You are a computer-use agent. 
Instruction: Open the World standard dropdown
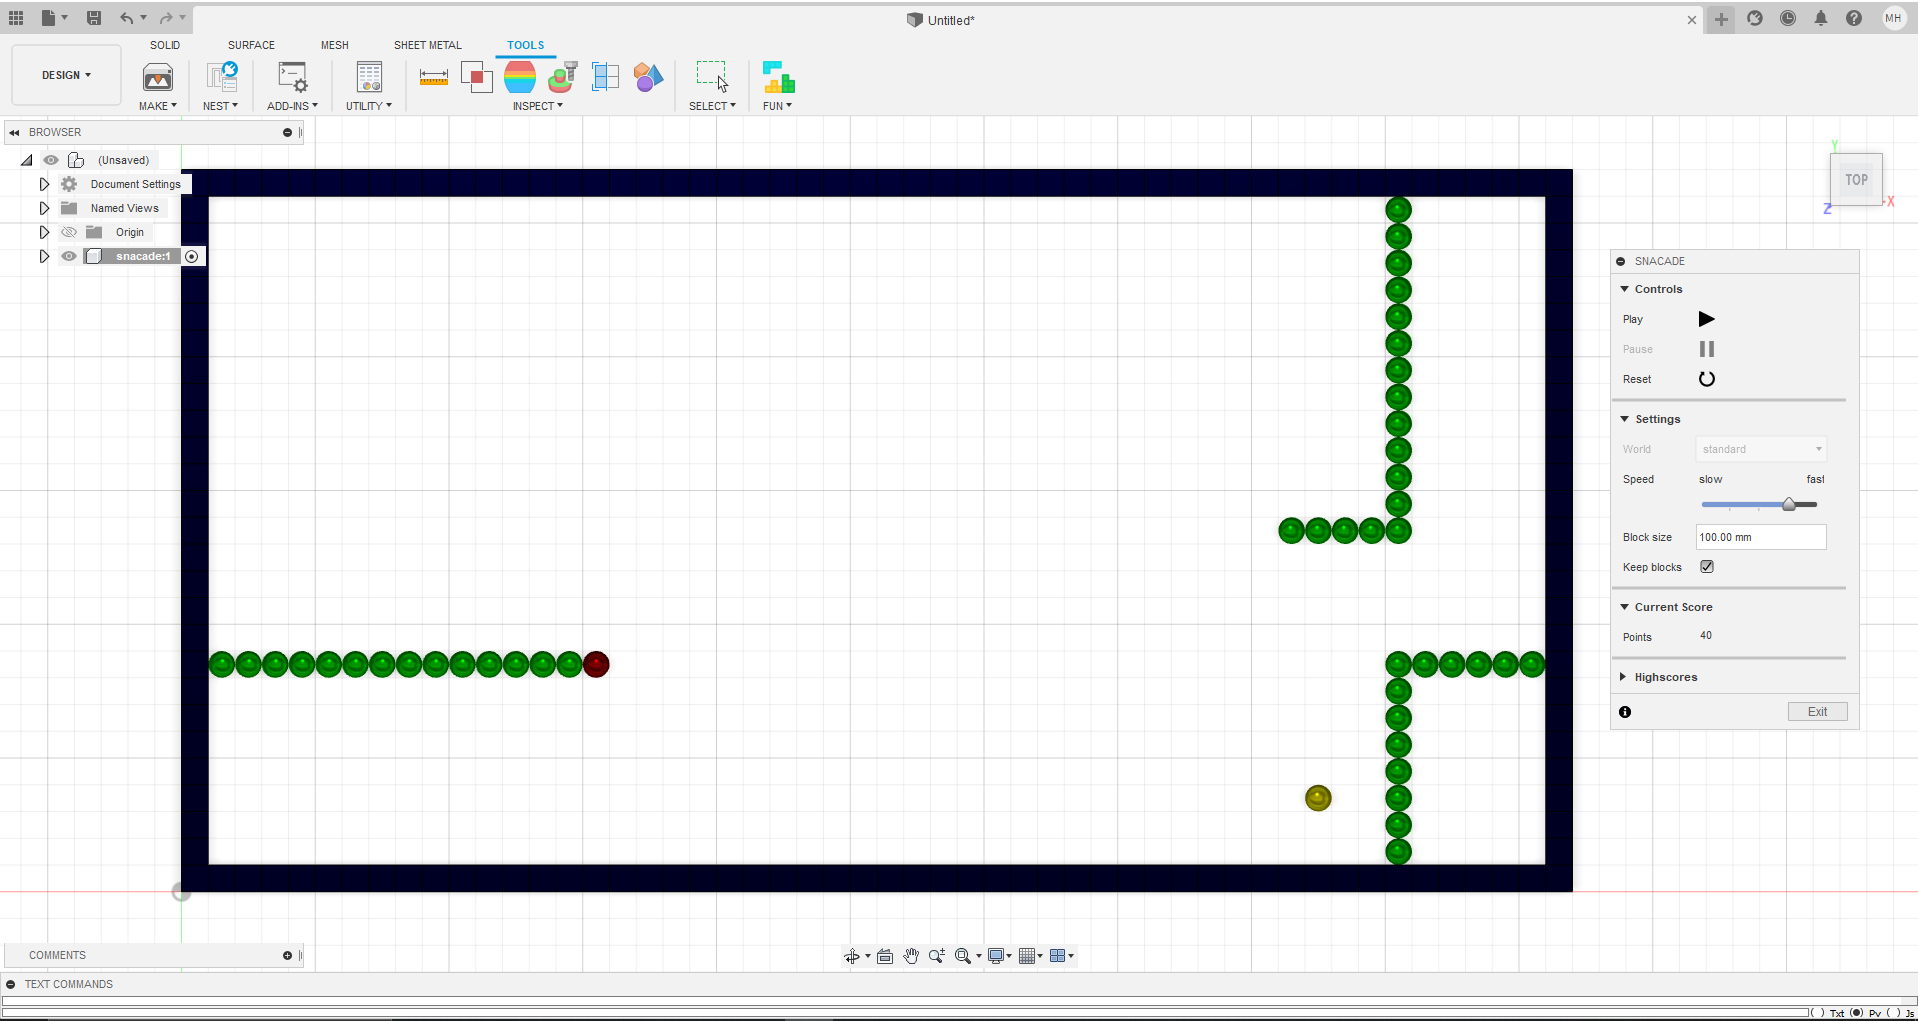click(x=1761, y=449)
